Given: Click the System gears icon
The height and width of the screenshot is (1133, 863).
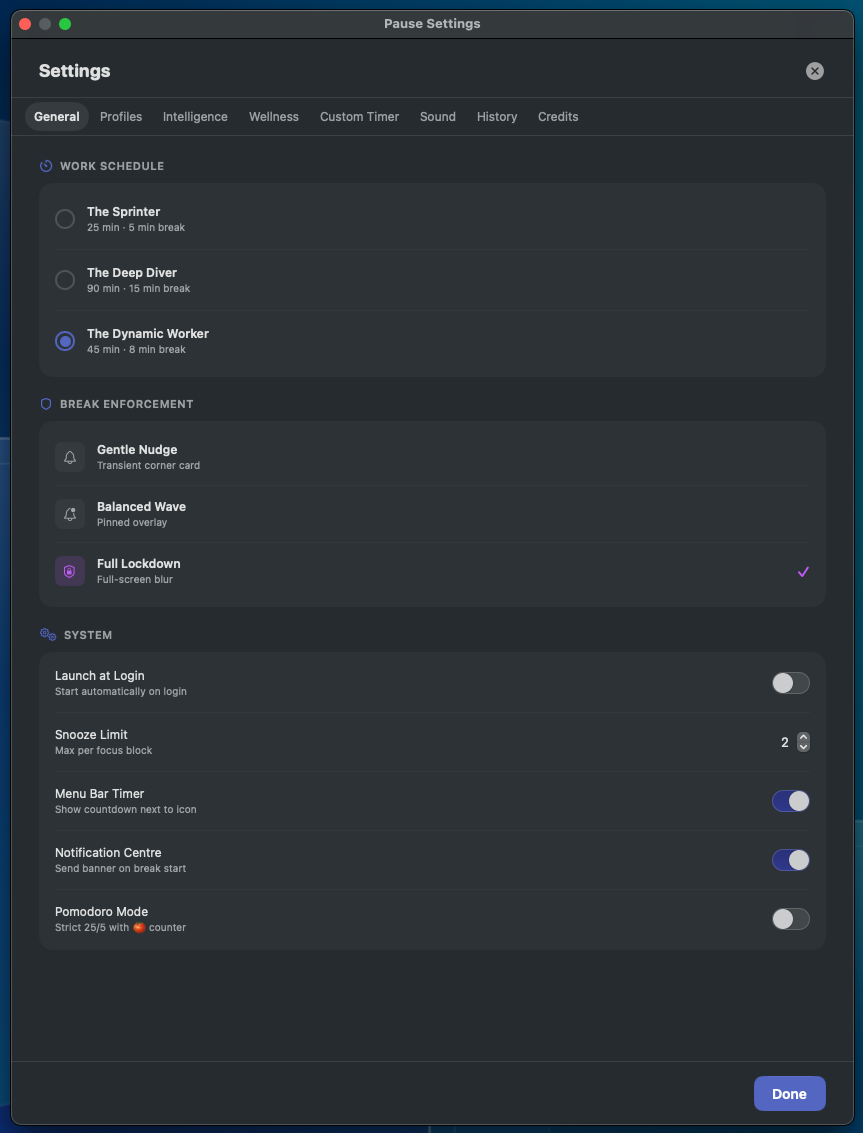Looking at the screenshot, I should click(48, 634).
